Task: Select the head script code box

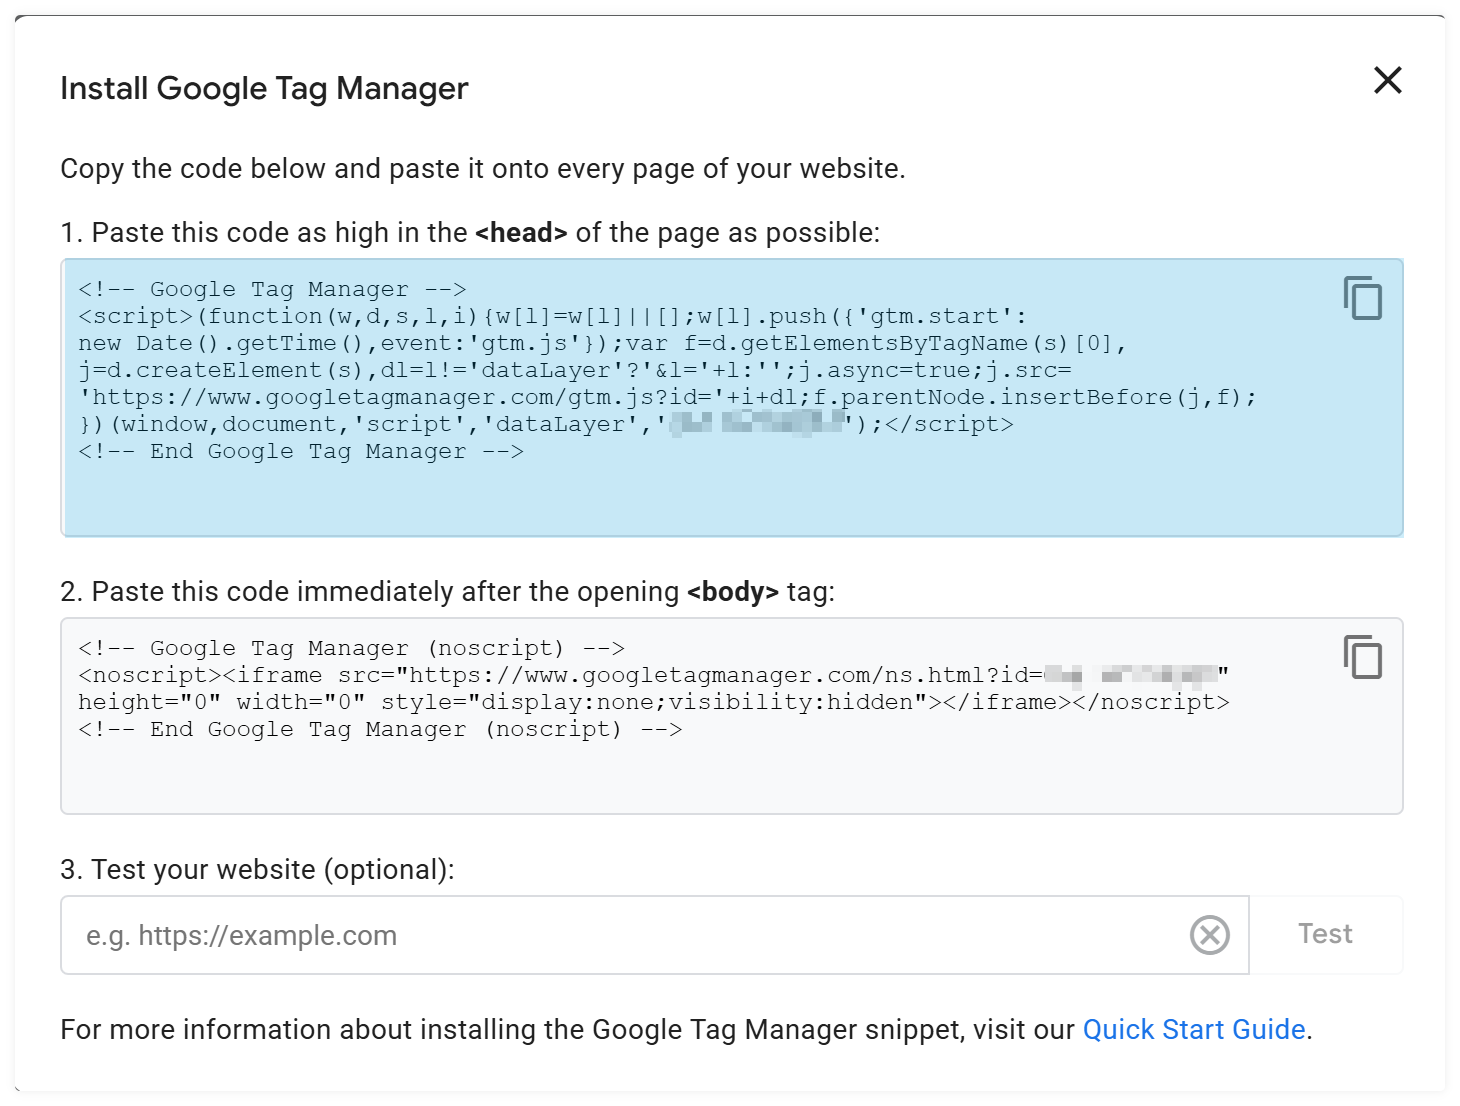Action: pos(732,398)
